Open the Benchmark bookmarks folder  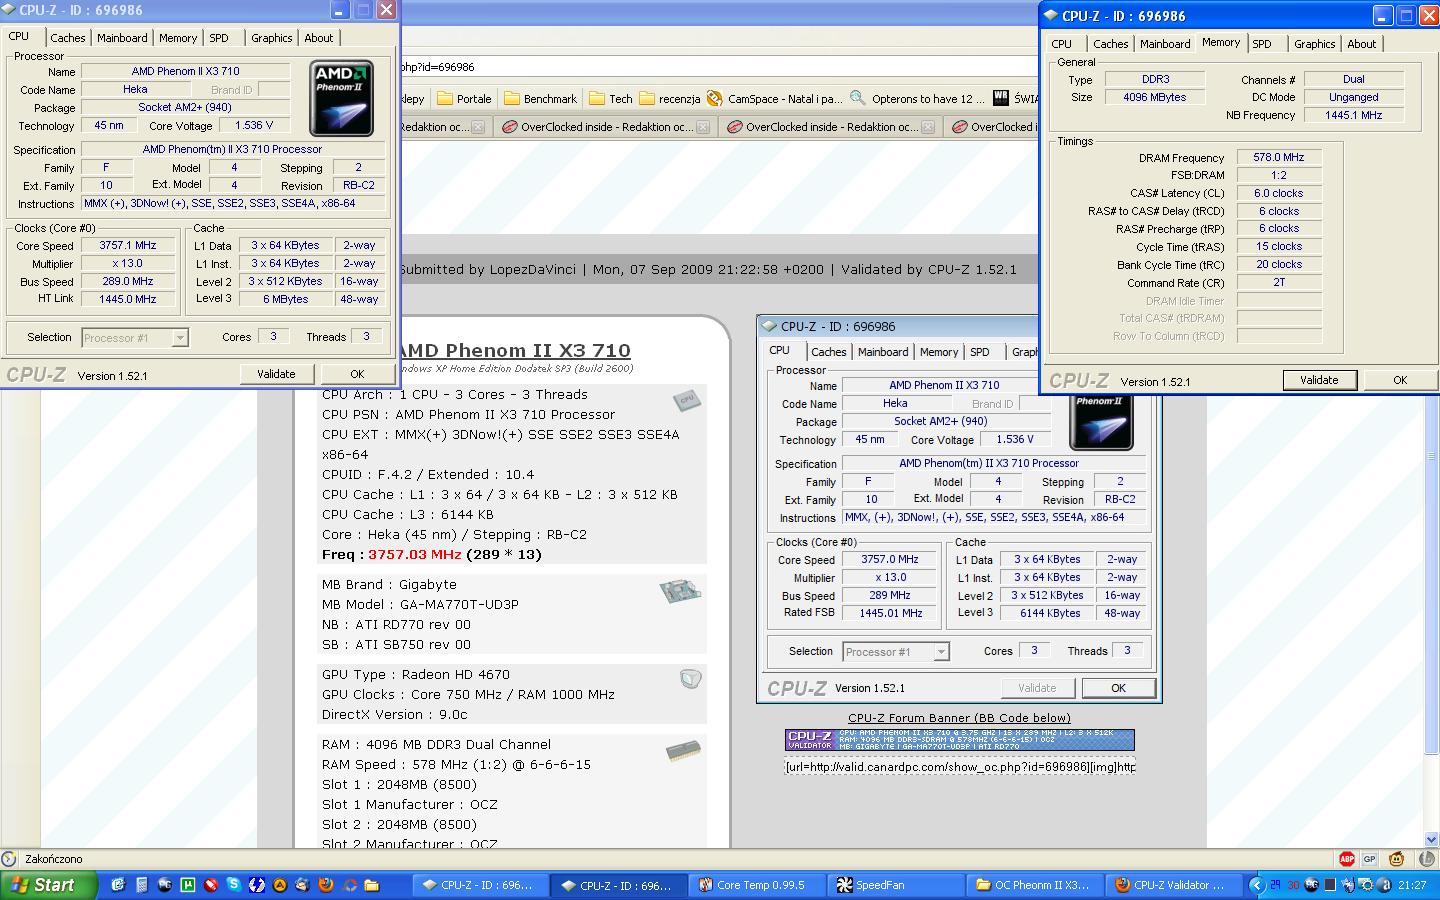pyautogui.click(x=540, y=98)
